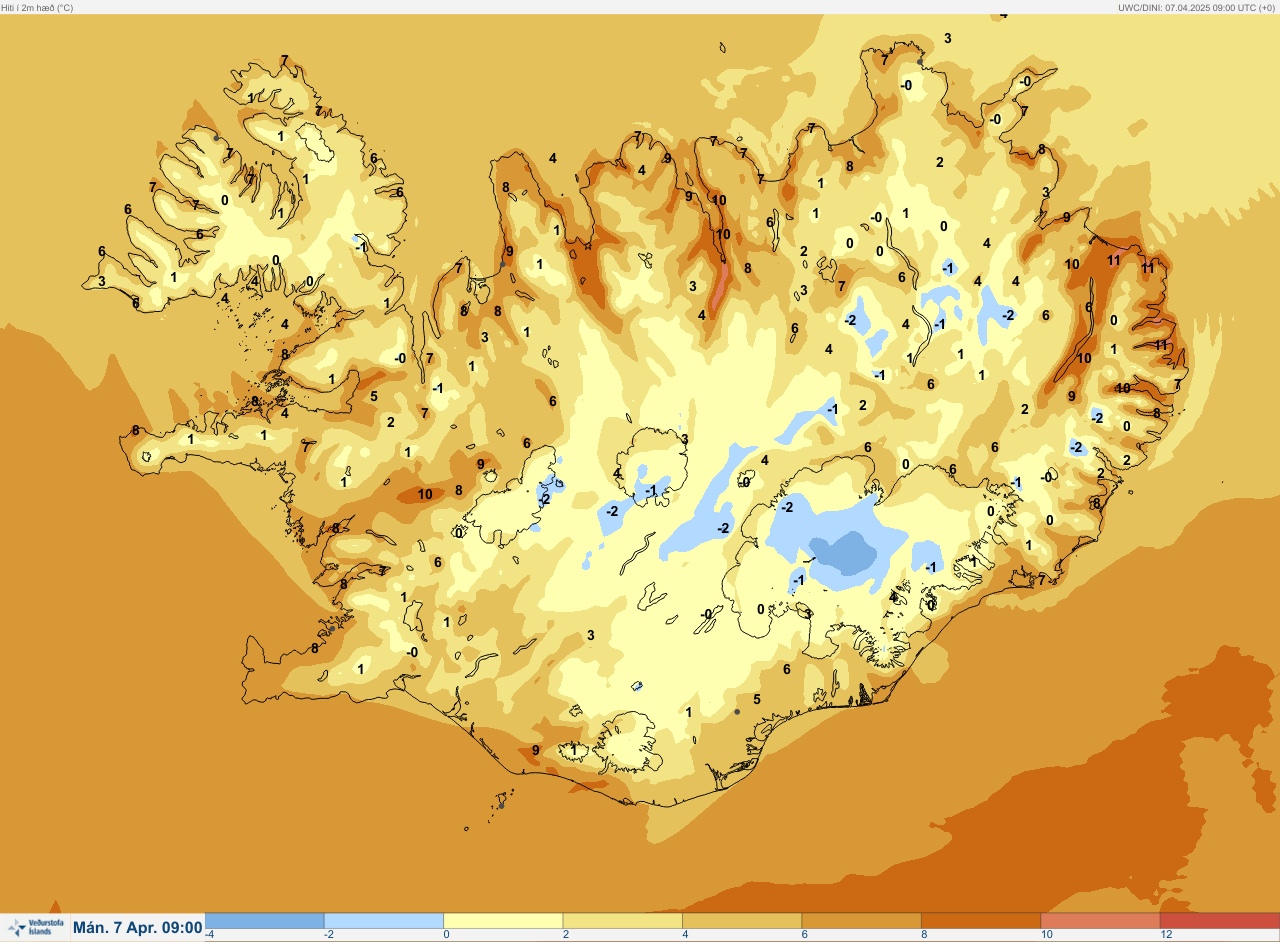Click the 'Mán. 7 Apr. 09:00' date label
1280x942 pixels.
138,927
